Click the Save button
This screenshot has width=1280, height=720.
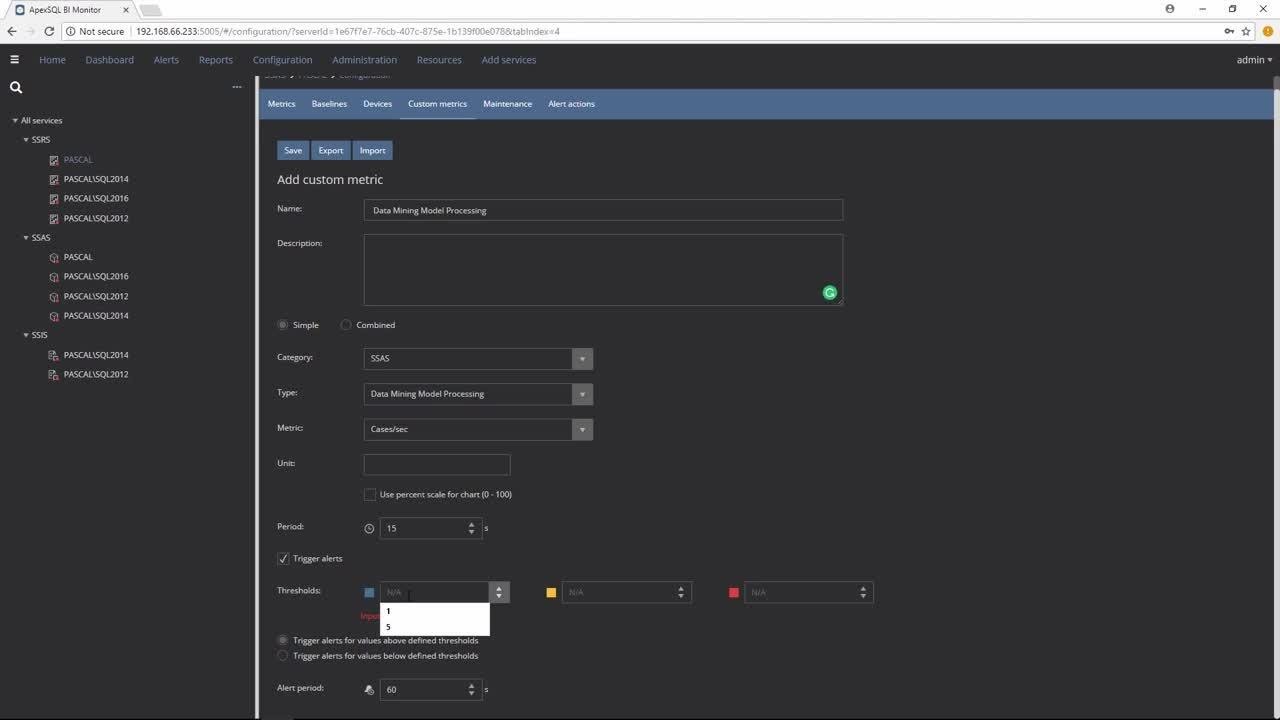click(293, 150)
